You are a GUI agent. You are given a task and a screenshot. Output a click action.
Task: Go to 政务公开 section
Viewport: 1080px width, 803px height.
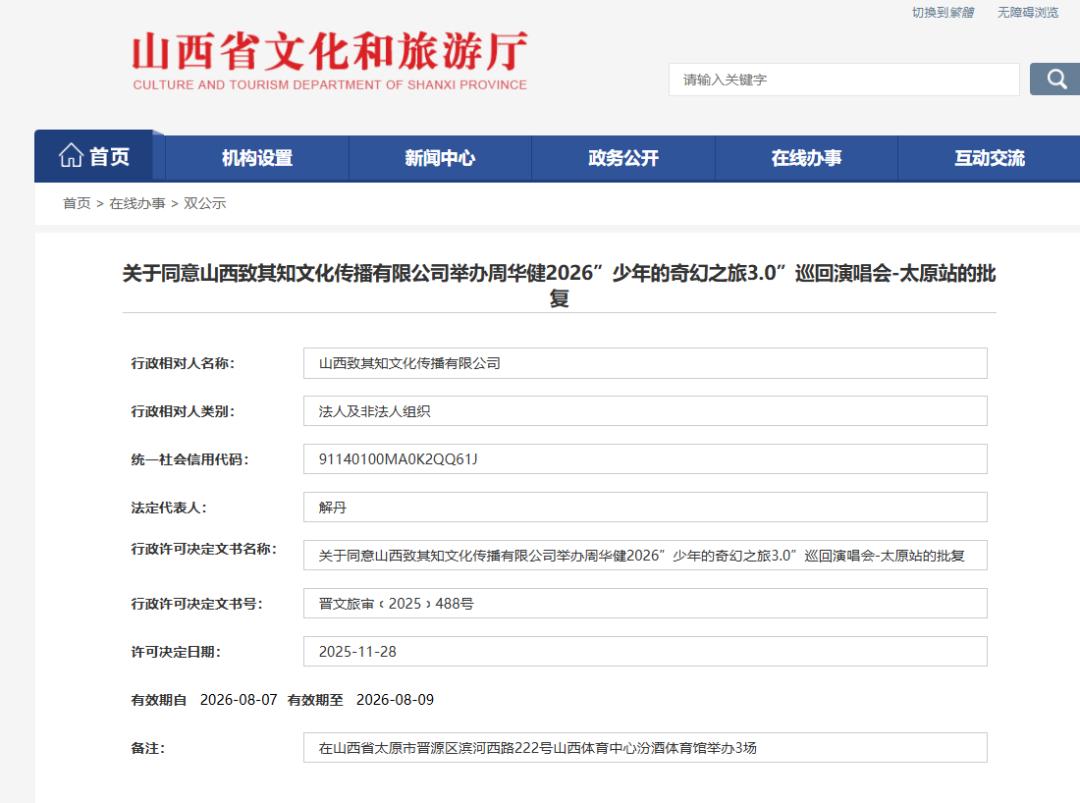point(623,158)
